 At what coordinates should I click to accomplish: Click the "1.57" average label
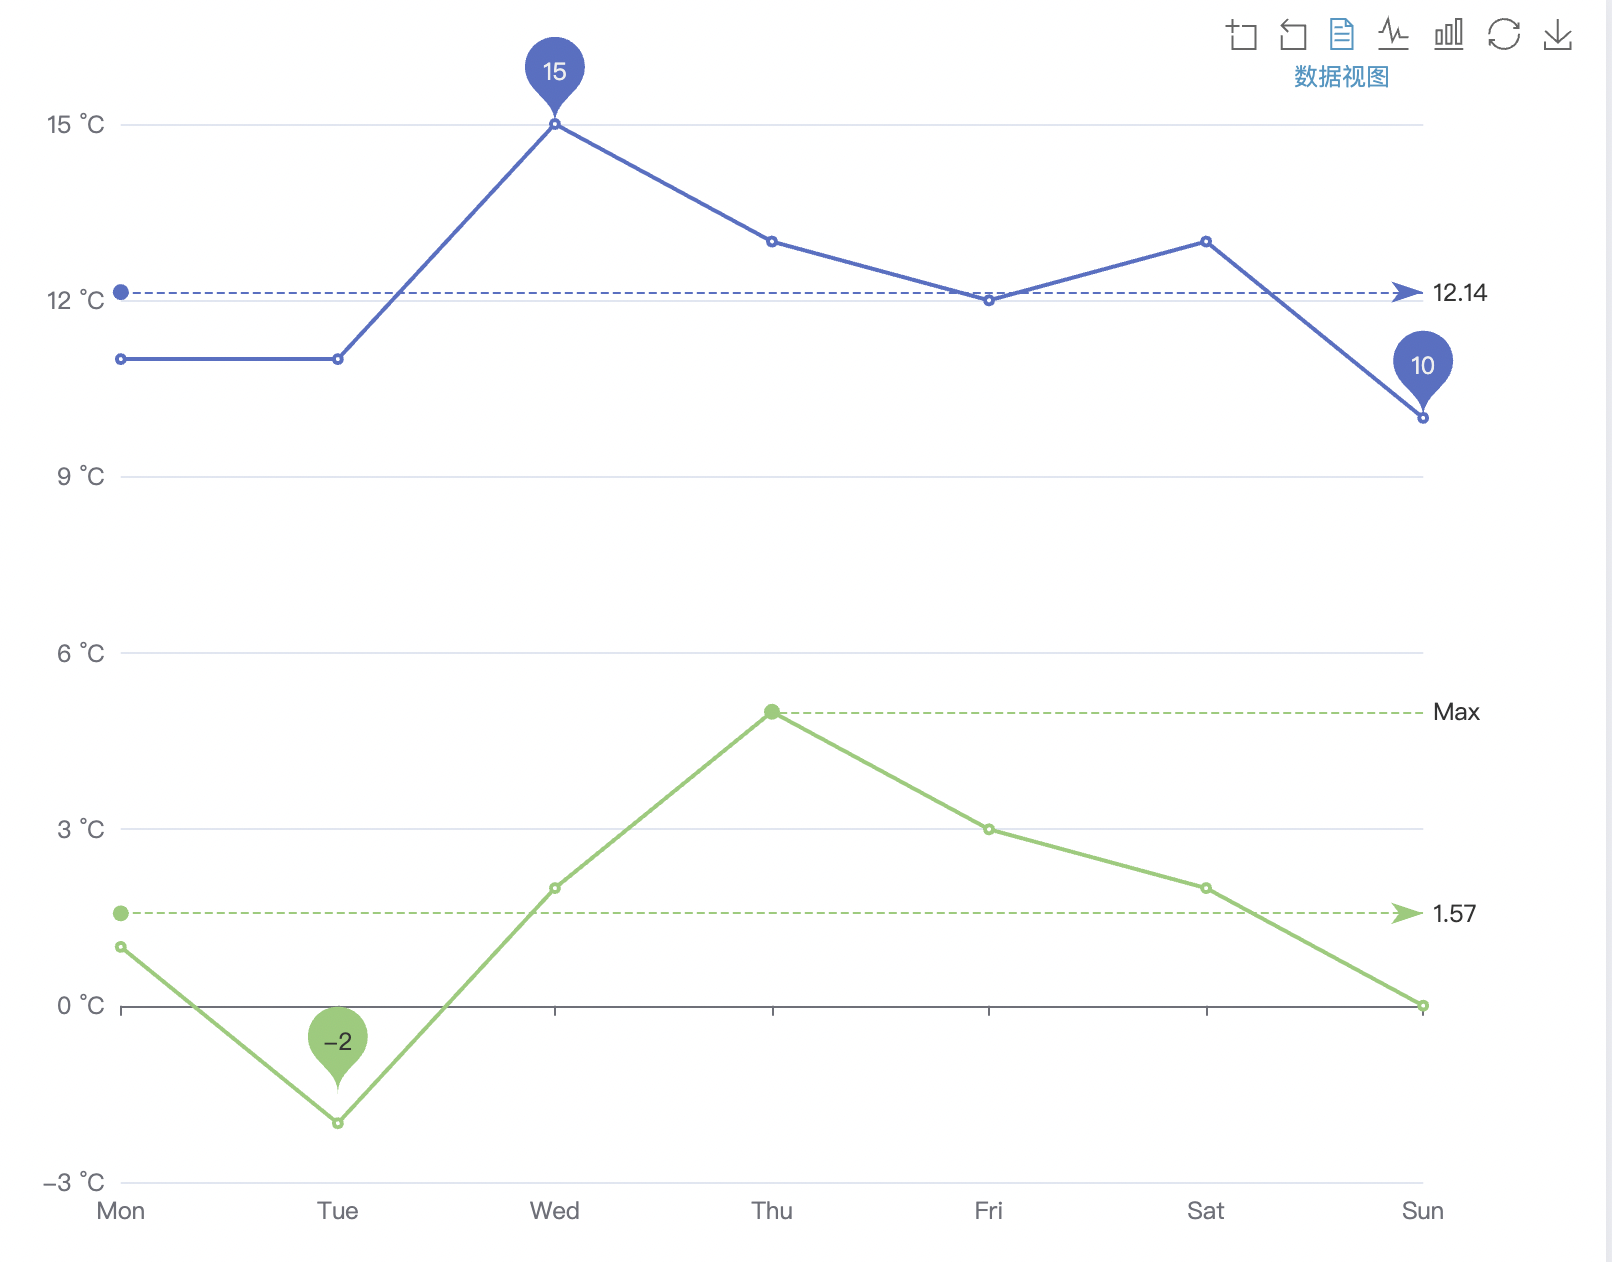(1454, 913)
